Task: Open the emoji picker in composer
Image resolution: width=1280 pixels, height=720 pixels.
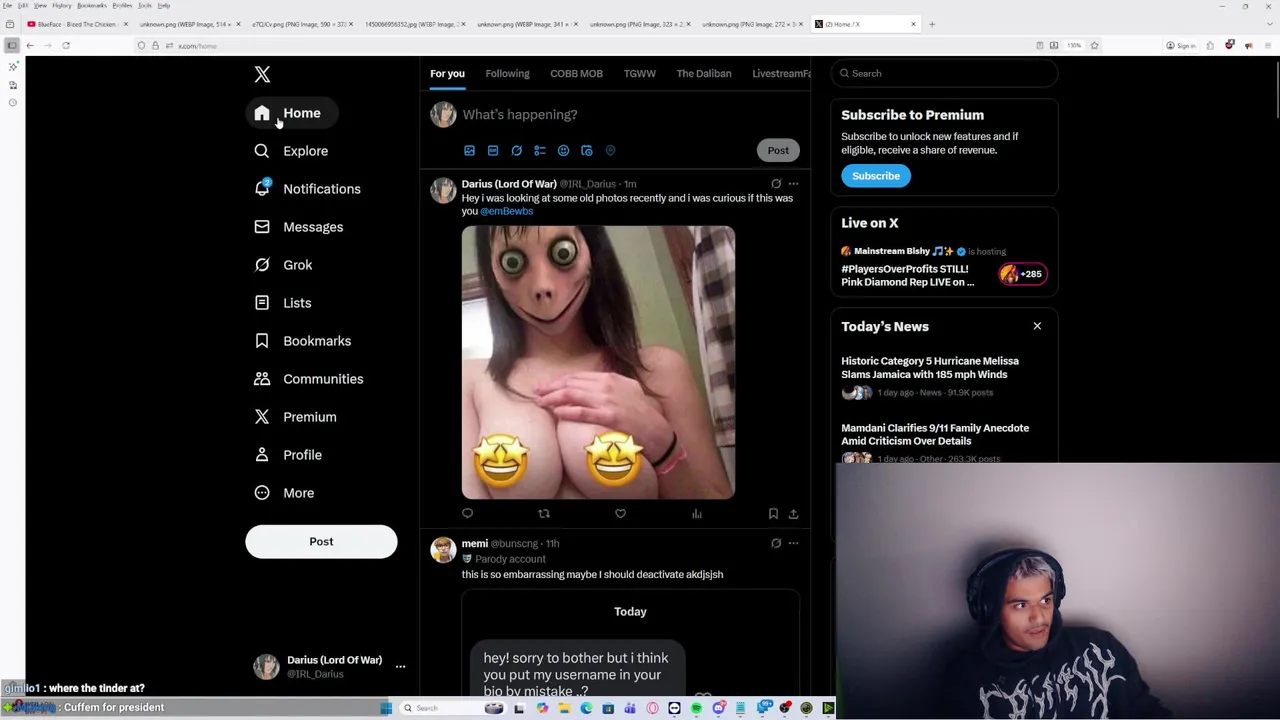Action: (563, 151)
